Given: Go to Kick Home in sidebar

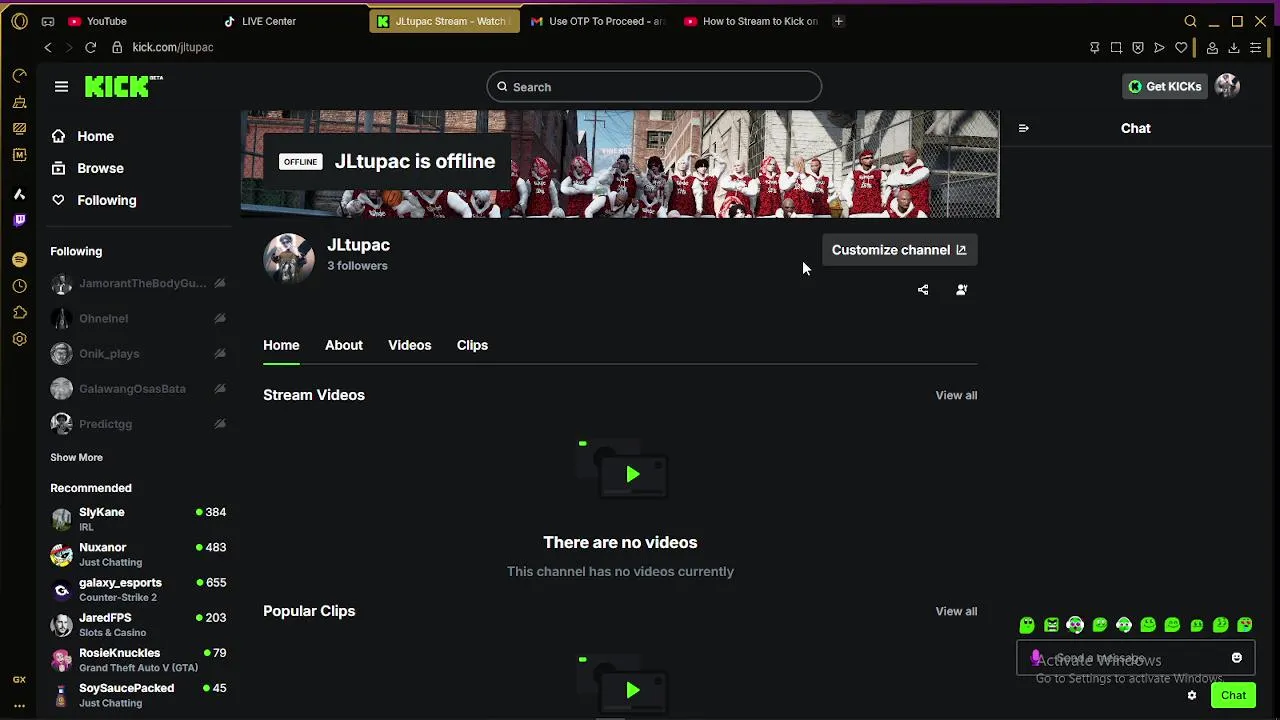Looking at the screenshot, I should (95, 136).
